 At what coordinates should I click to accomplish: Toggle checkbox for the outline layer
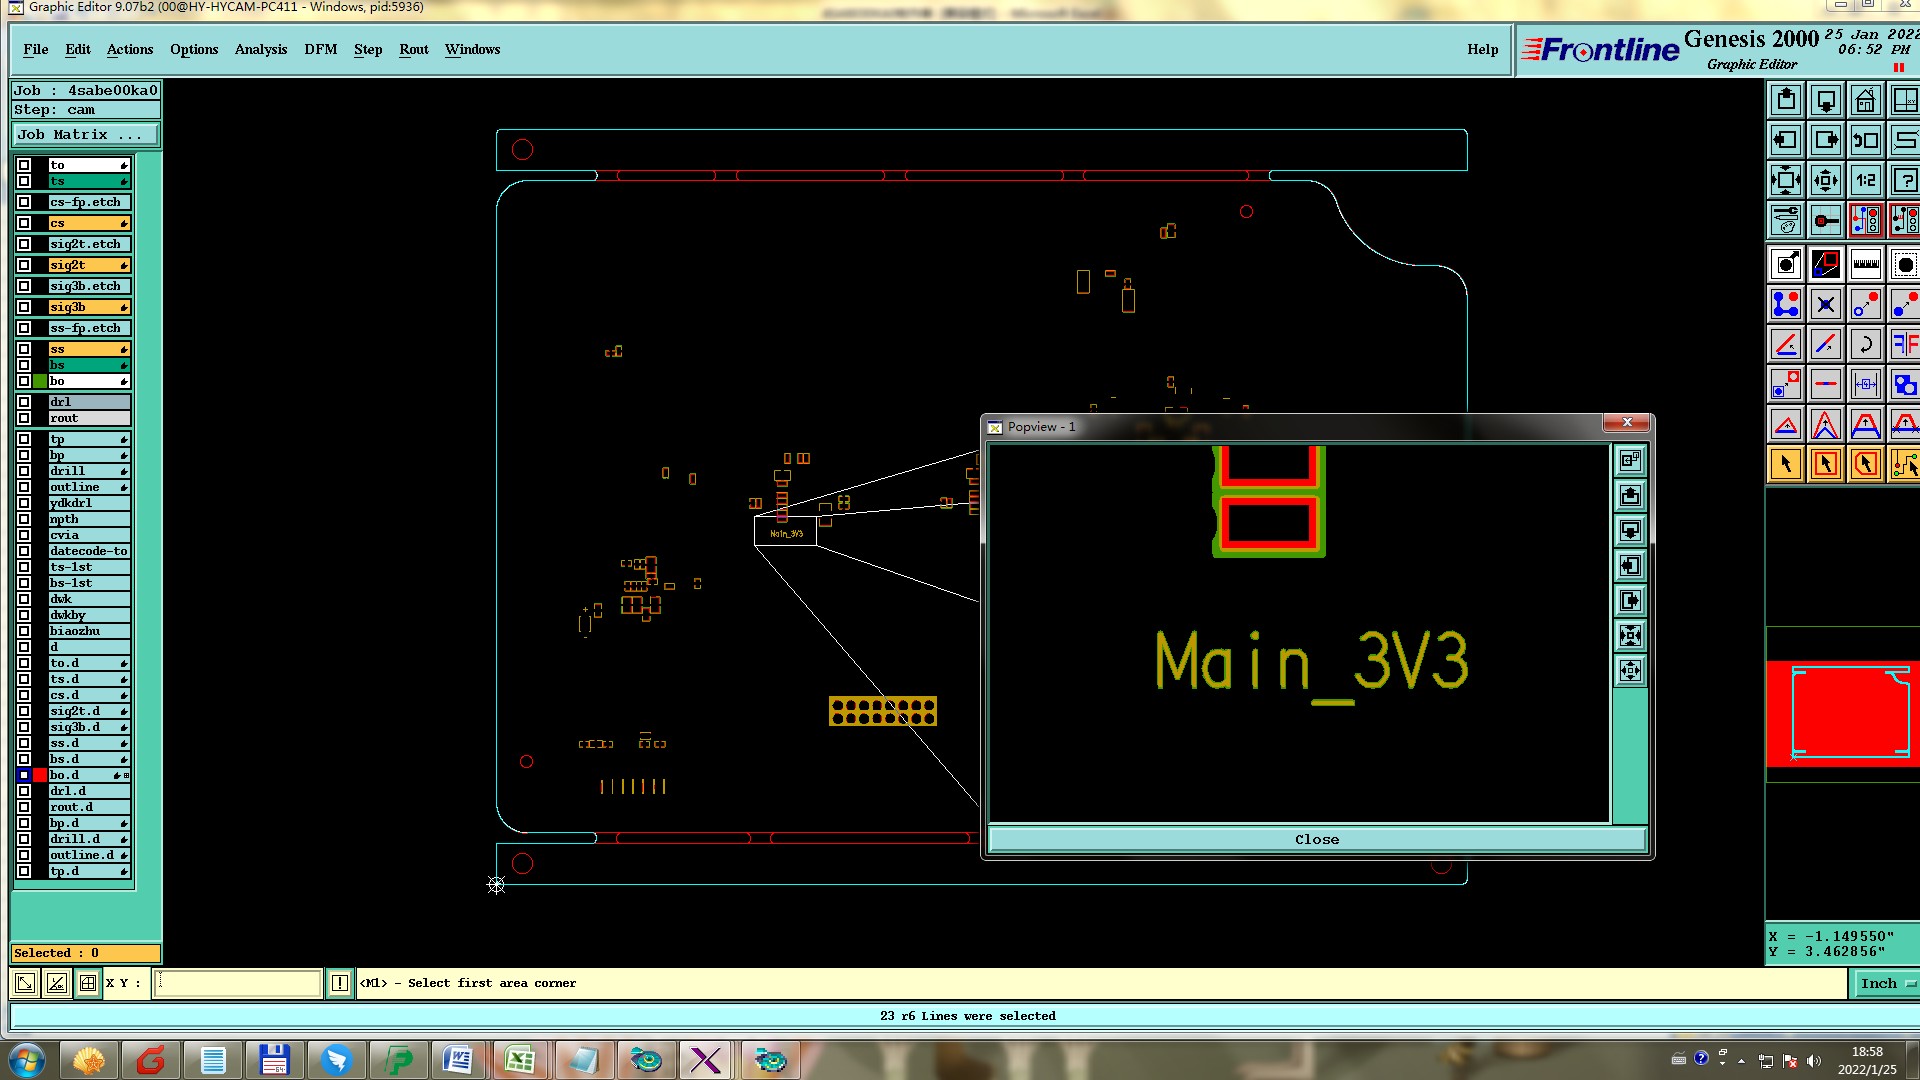[24, 487]
